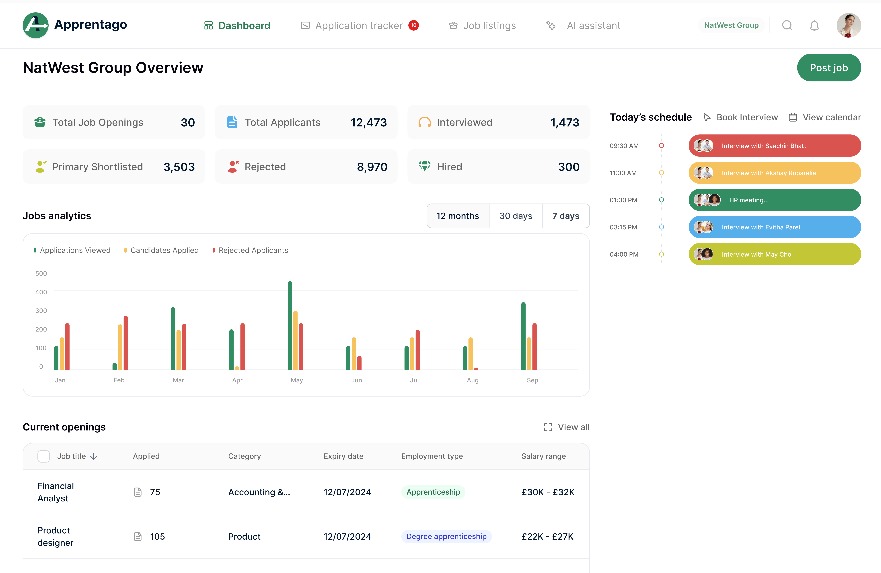The width and height of the screenshot is (881, 573).
Task: Toggle the select-all checkbox in table header
Action: pyautogui.click(x=43, y=456)
